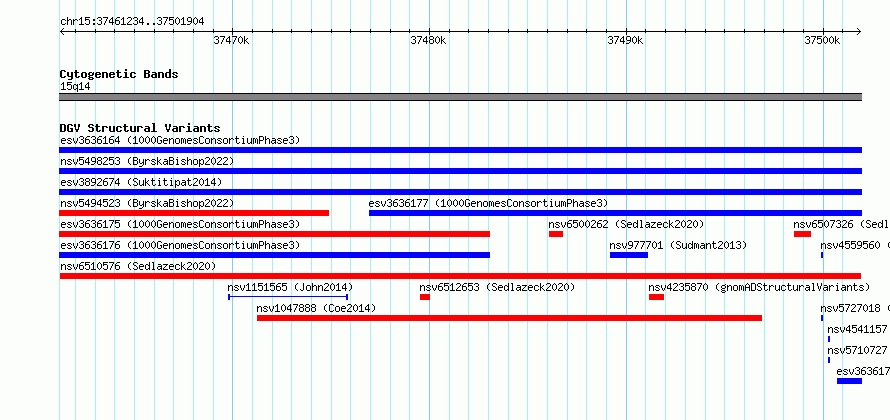Click the nsv4235870 gnomAD red block

point(656,297)
